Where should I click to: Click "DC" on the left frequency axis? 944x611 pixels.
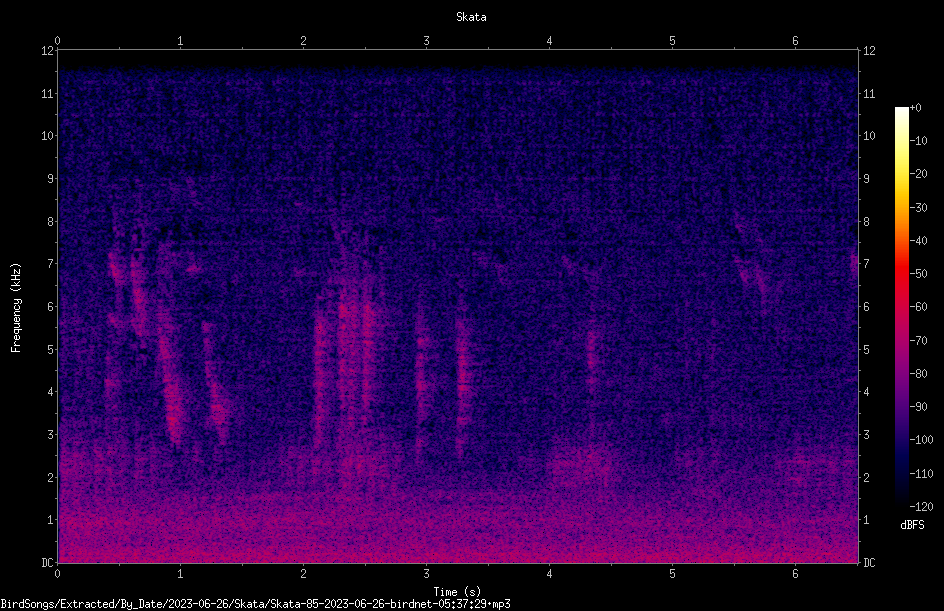[47, 563]
